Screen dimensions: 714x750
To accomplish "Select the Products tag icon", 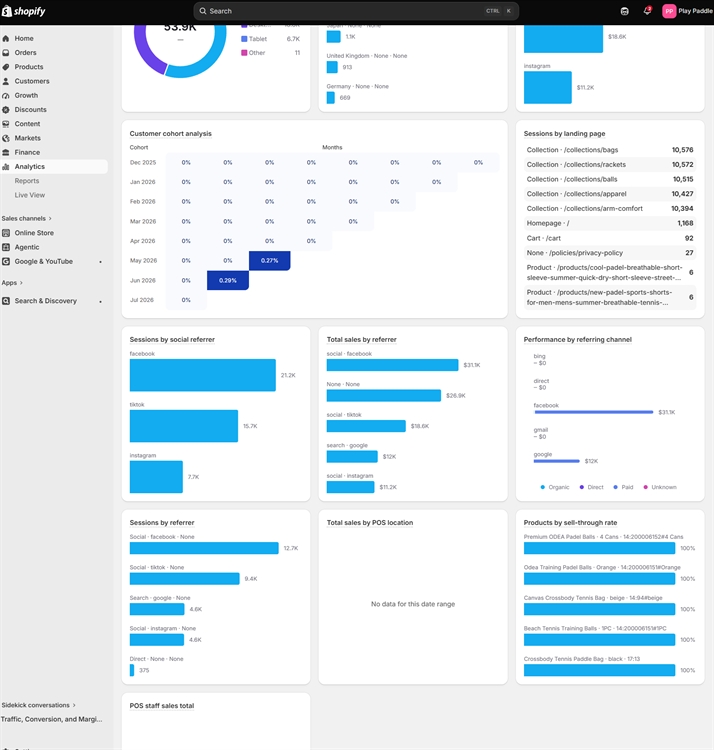I will click(x=6, y=67).
